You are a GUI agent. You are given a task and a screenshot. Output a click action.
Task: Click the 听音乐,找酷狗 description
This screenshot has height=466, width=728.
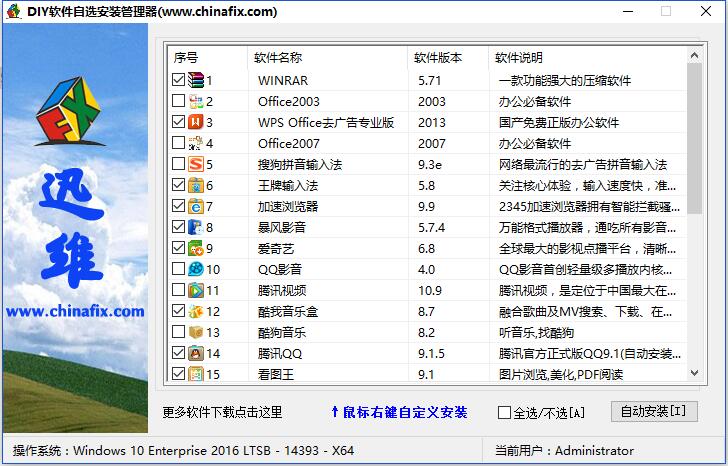(536, 332)
